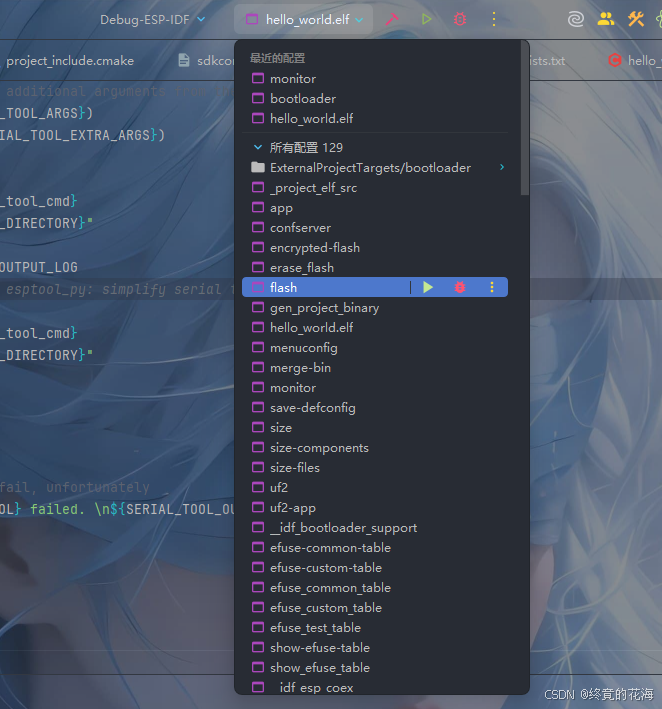Select show_efuse_table configuration
The image size is (662, 709).
[375, 667]
